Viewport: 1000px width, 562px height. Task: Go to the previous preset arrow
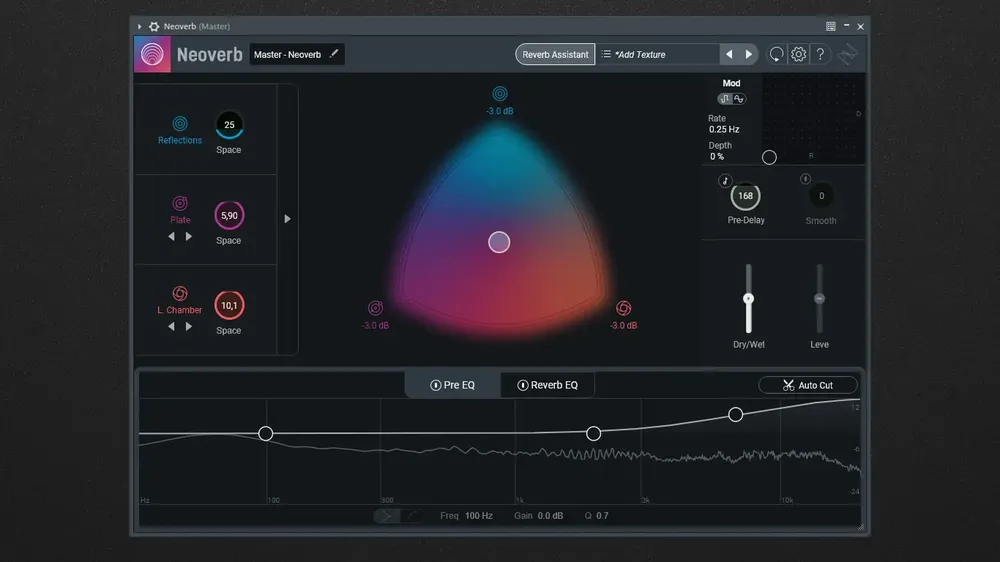(729, 54)
